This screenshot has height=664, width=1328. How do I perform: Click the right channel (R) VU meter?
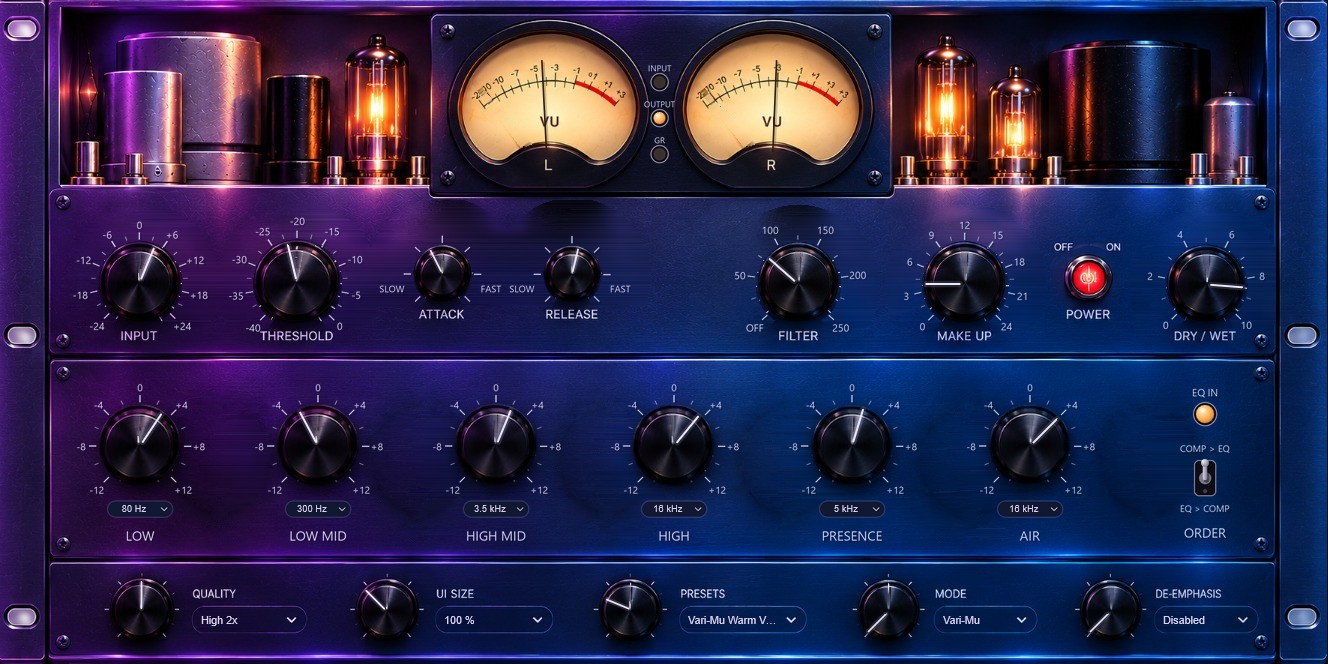coord(771,106)
